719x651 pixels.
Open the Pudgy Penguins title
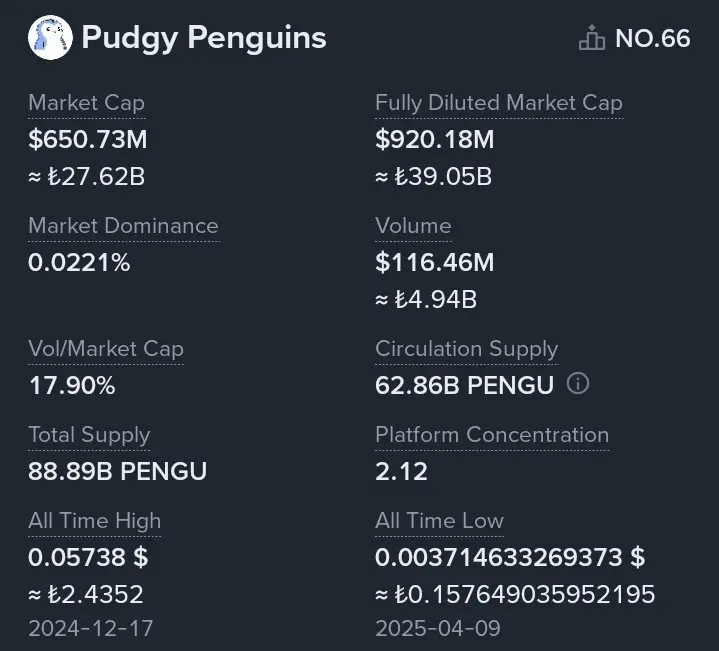204,38
